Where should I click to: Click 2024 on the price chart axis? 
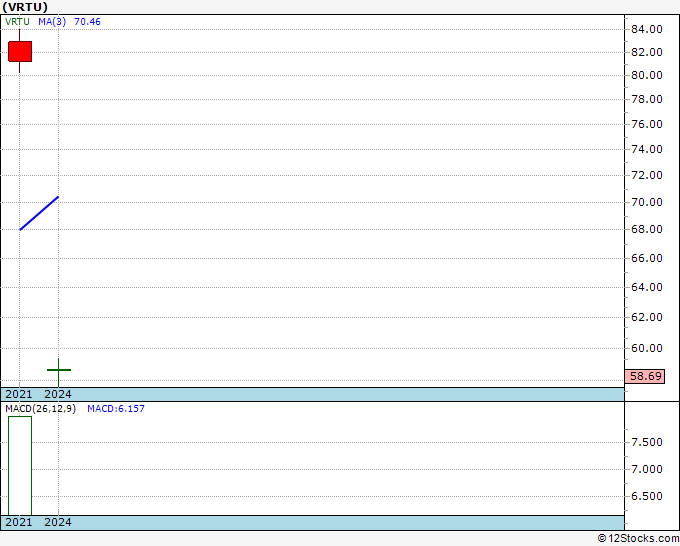point(58,394)
